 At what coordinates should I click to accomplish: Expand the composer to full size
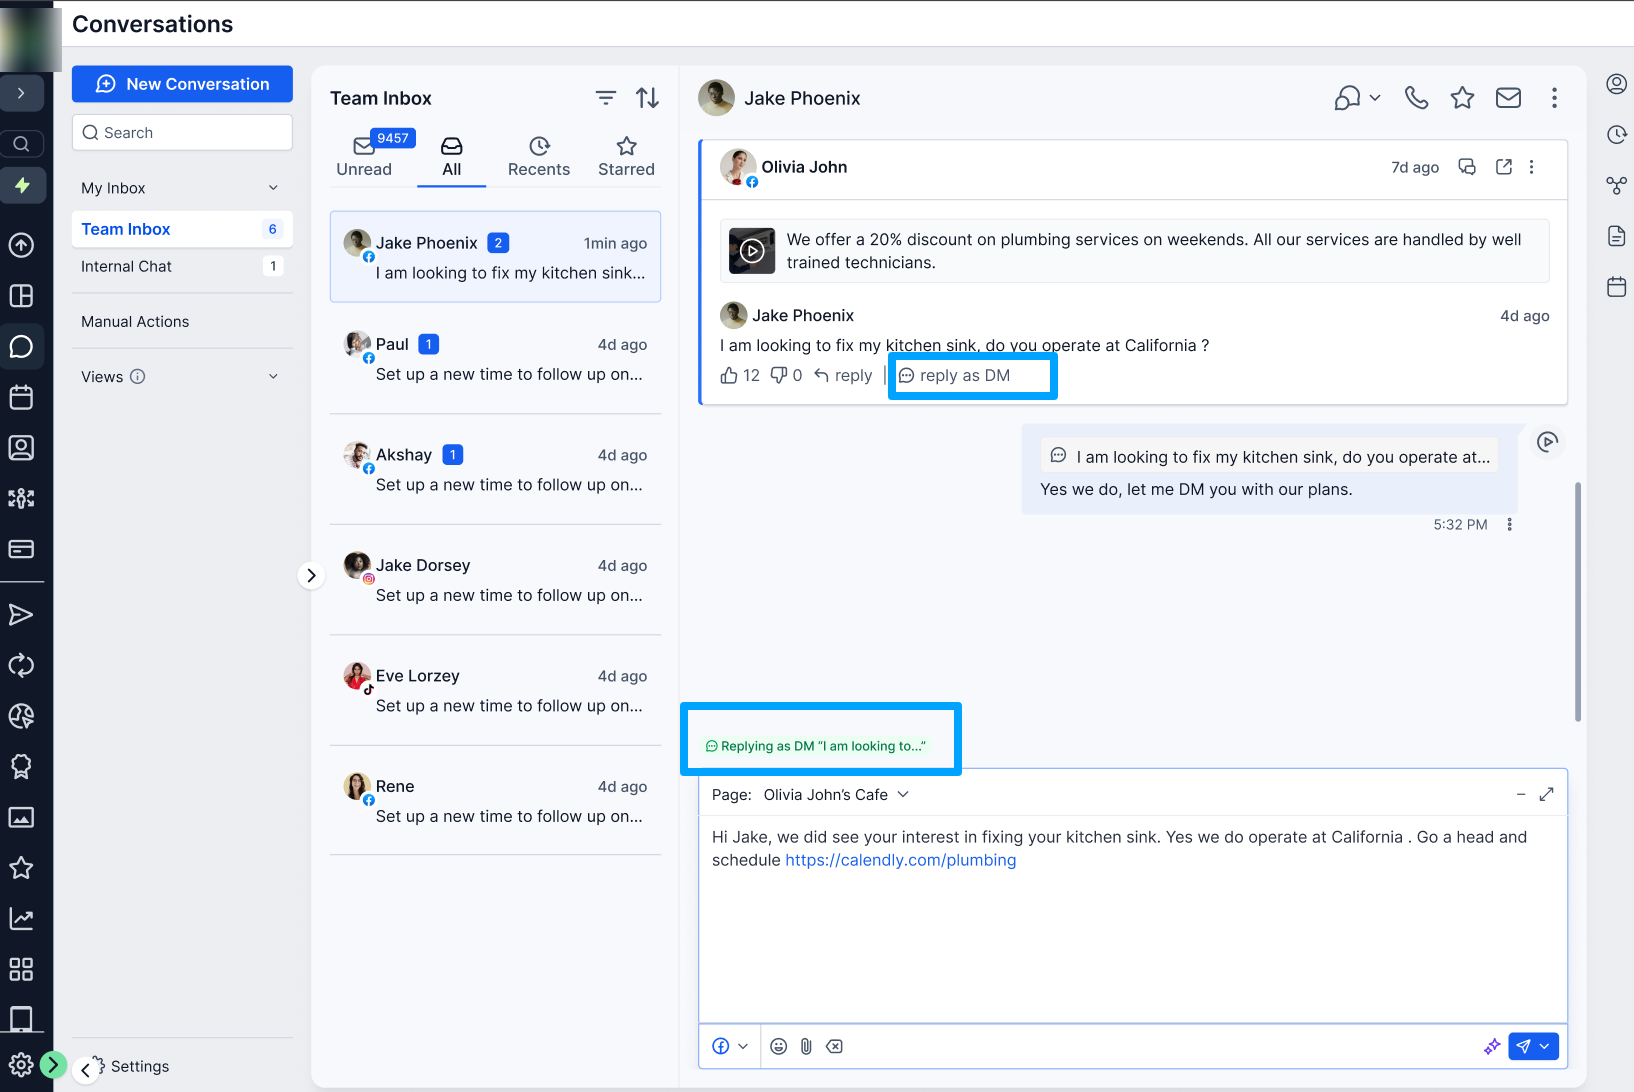point(1546,794)
